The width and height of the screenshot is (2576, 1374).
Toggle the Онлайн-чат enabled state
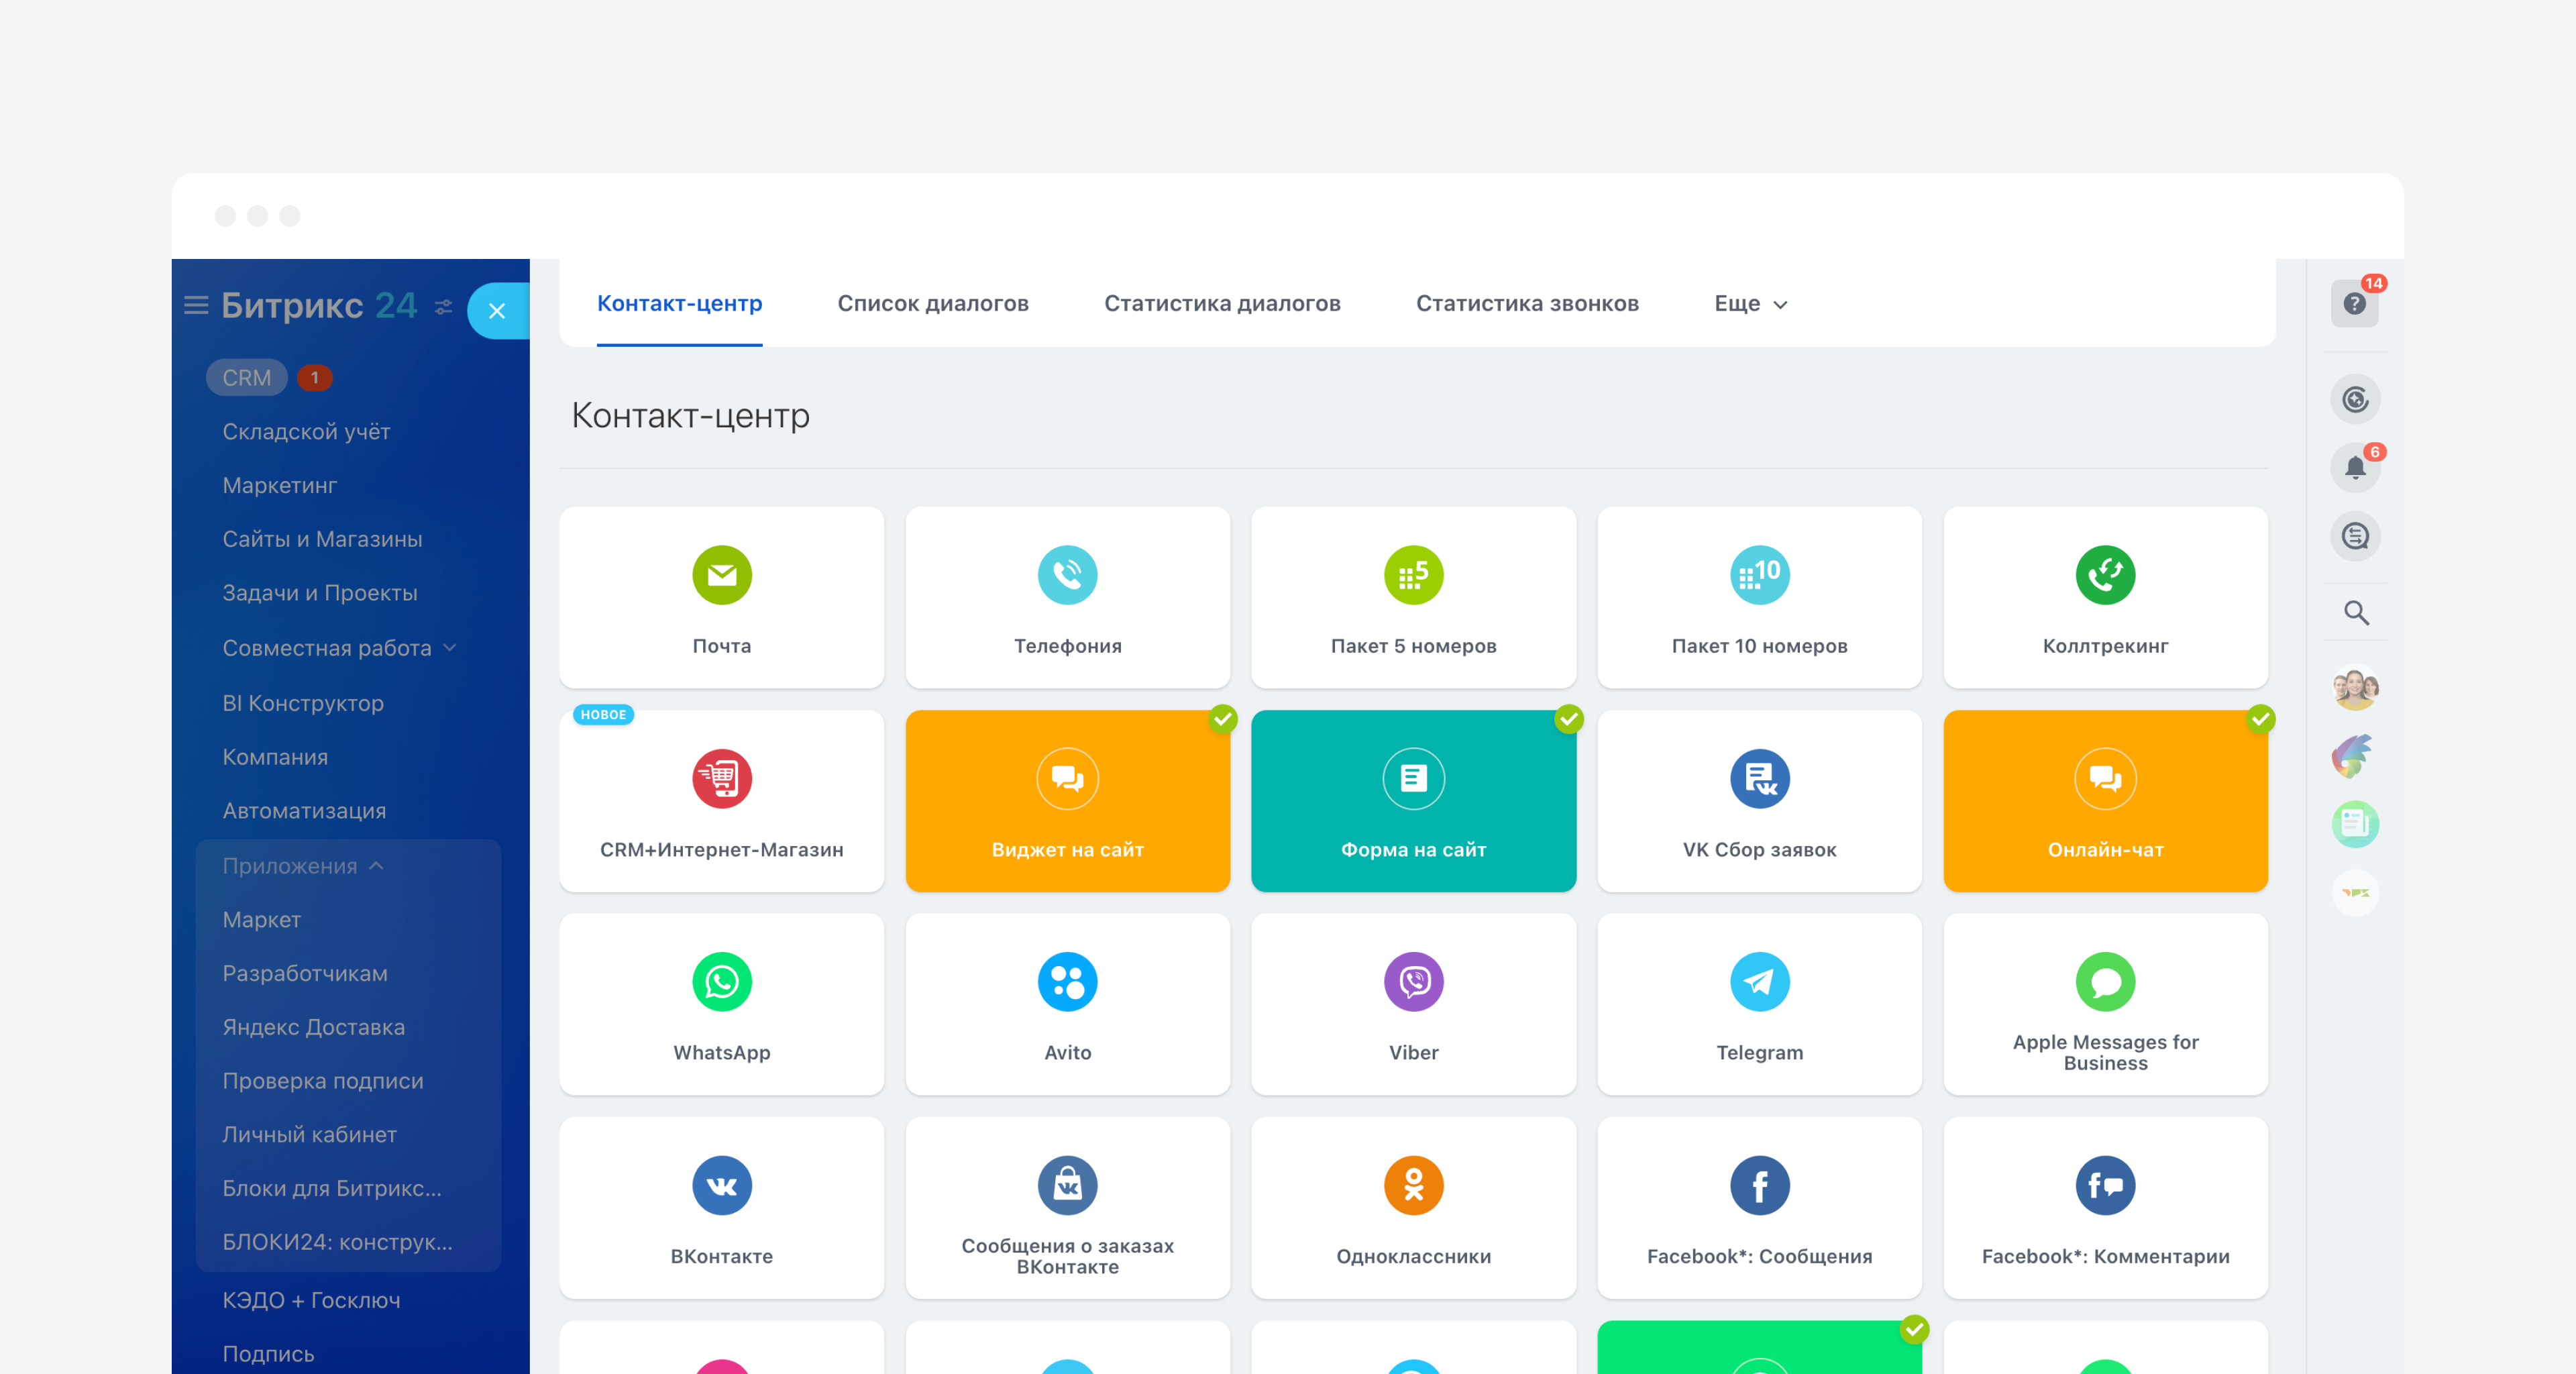point(2259,719)
